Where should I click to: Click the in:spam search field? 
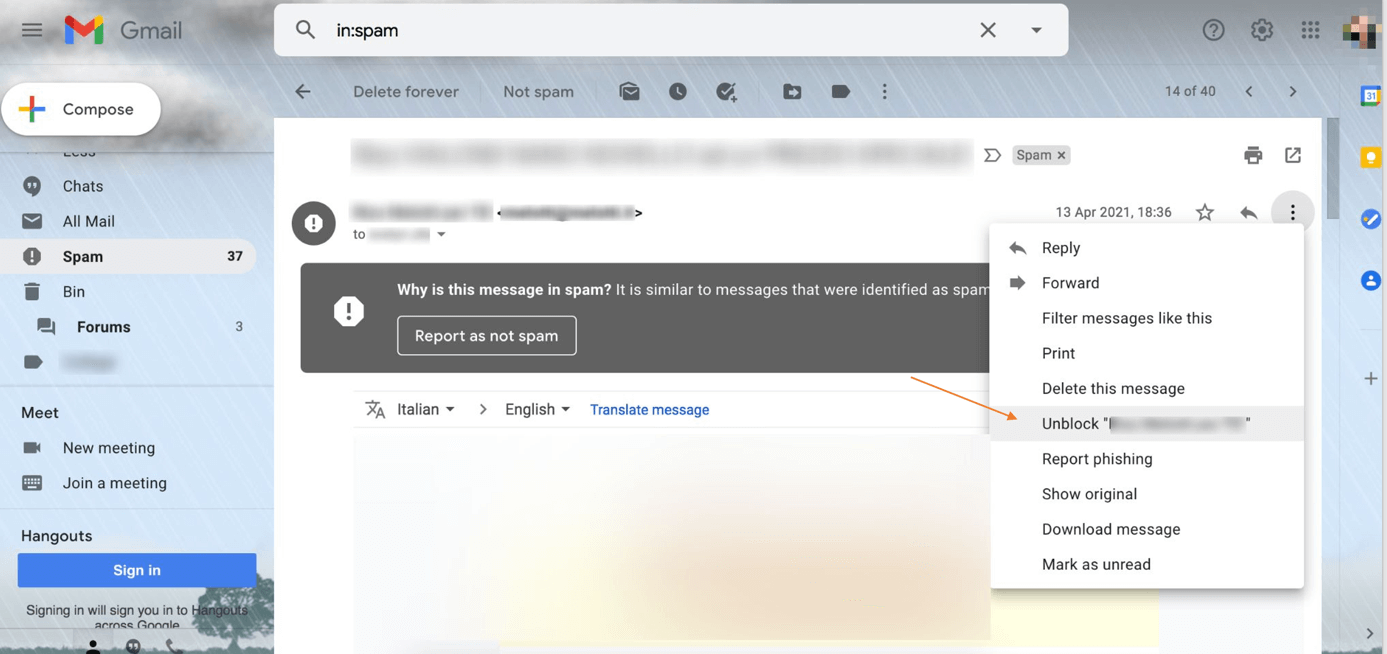[x=650, y=30]
